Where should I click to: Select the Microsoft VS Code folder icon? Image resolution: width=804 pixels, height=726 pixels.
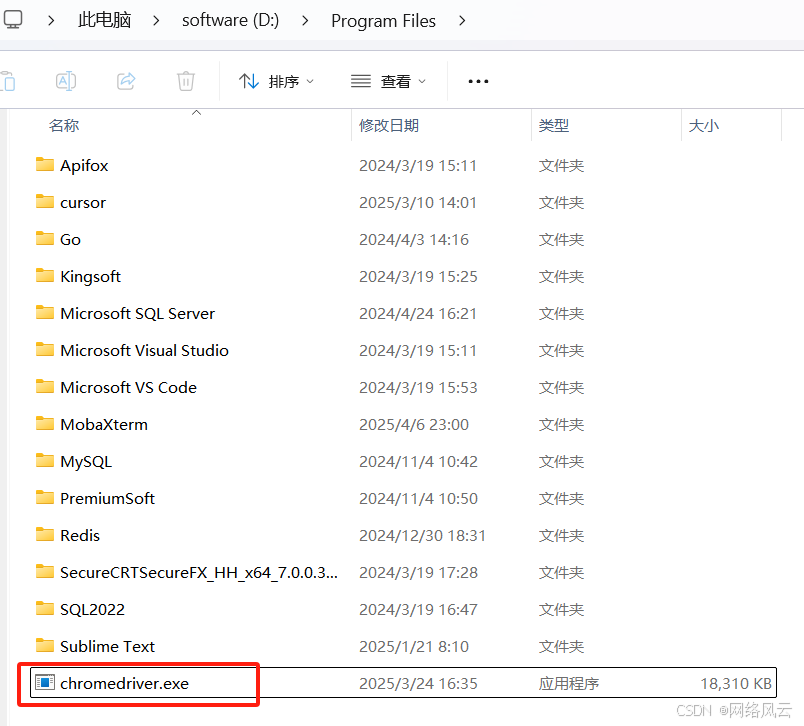[x=45, y=386]
